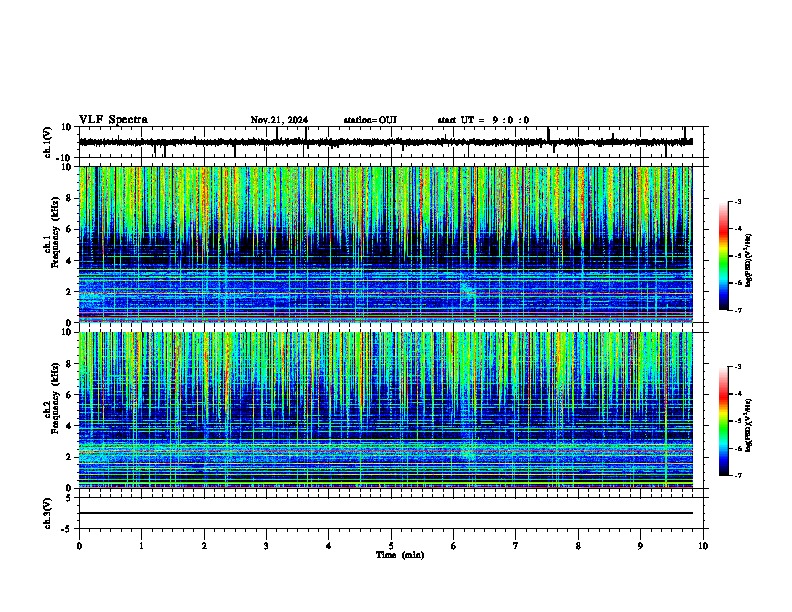Click the 'ch.1(V)' waveform axis label
Screen dimensions: 792x612
48,142
